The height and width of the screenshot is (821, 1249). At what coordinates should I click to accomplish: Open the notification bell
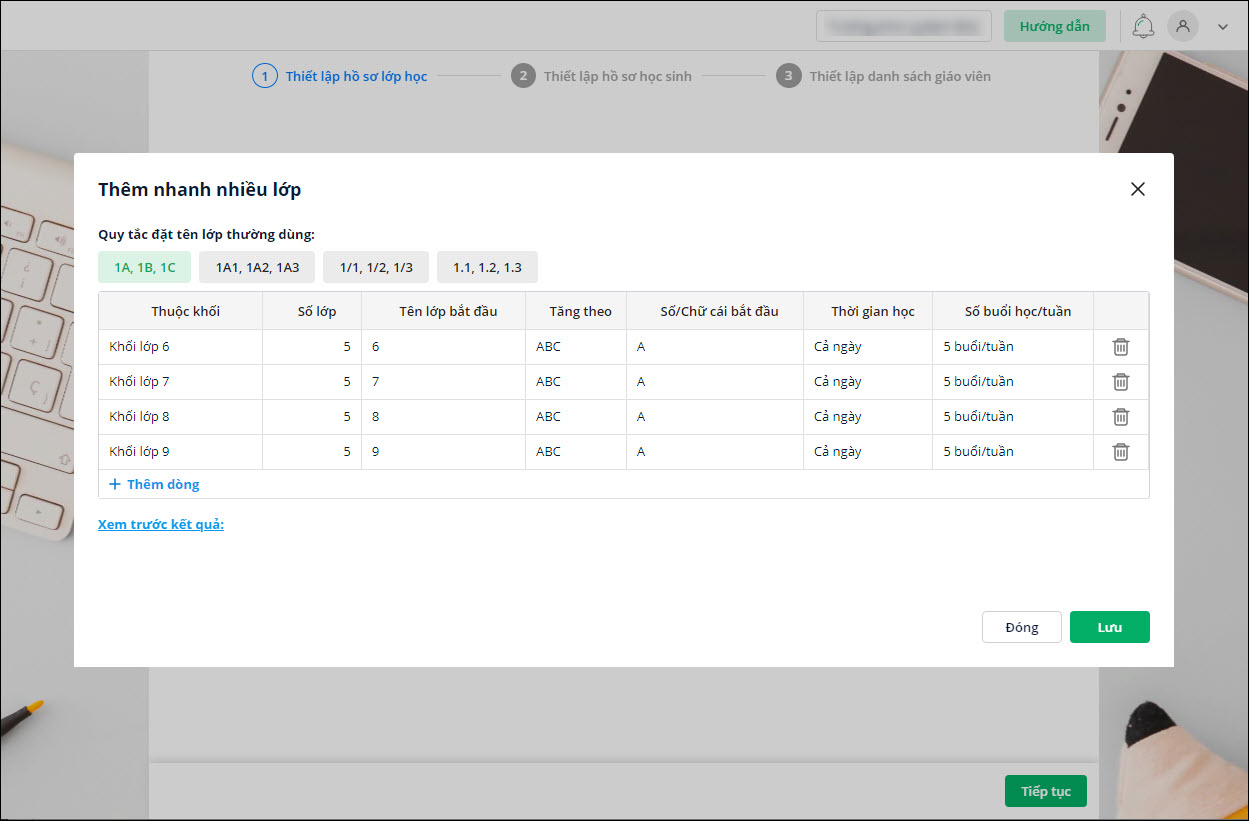tap(1143, 26)
